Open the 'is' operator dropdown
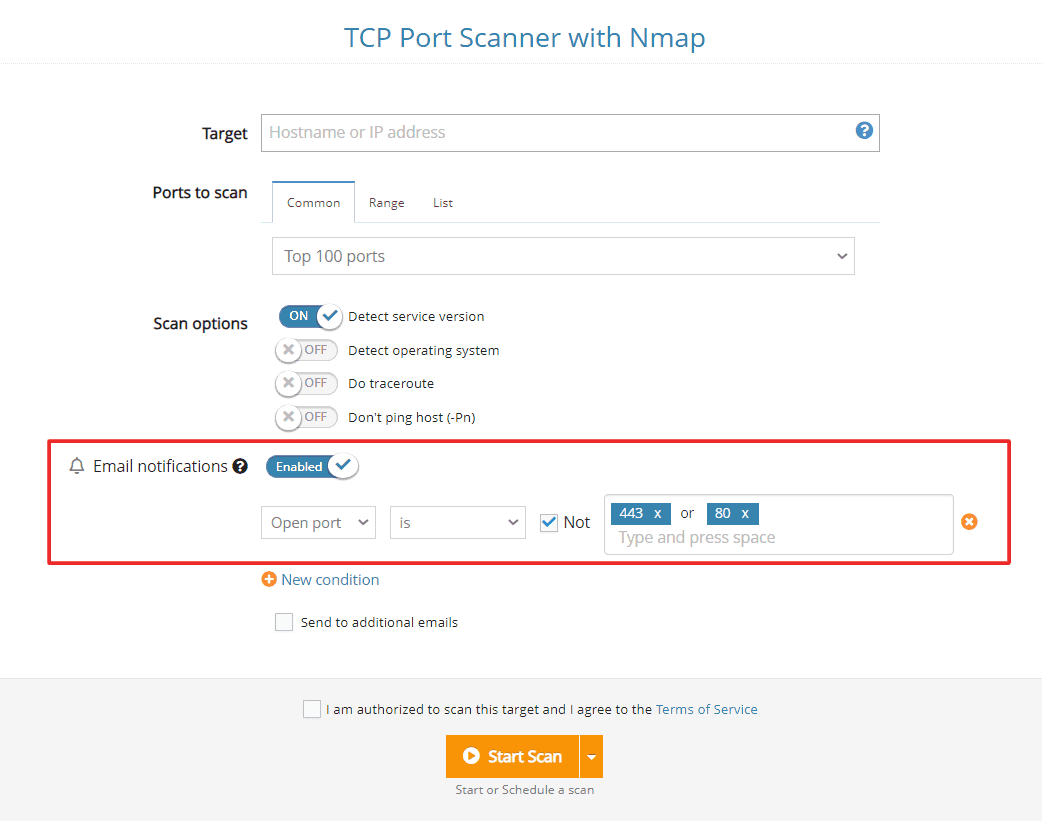1042x827 pixels. [x=457, y=521]
